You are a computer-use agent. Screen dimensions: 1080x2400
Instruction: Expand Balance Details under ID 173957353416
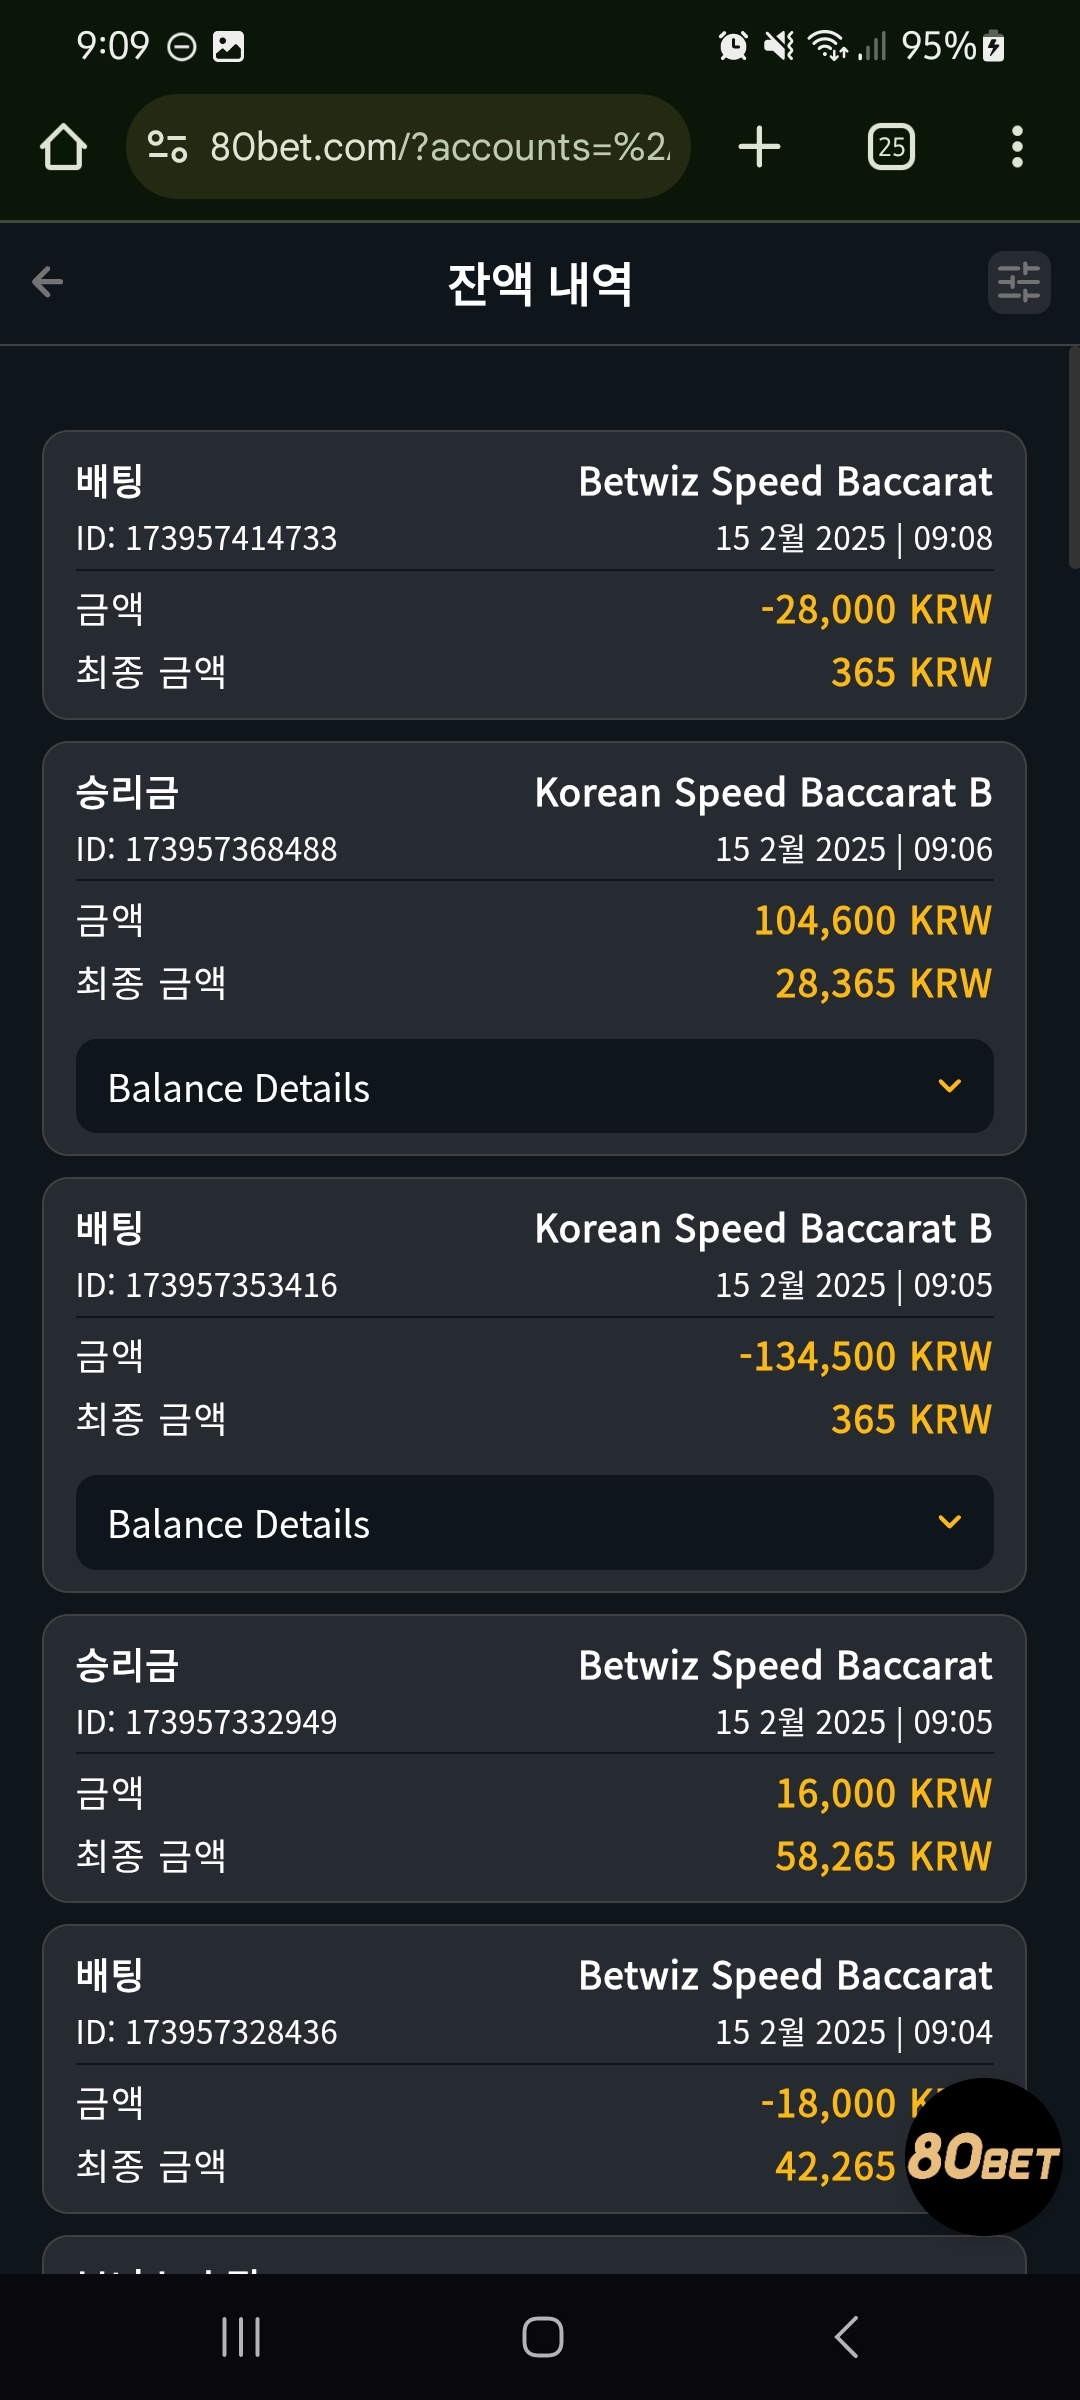pyautogui.click(x=535, y=1522)
